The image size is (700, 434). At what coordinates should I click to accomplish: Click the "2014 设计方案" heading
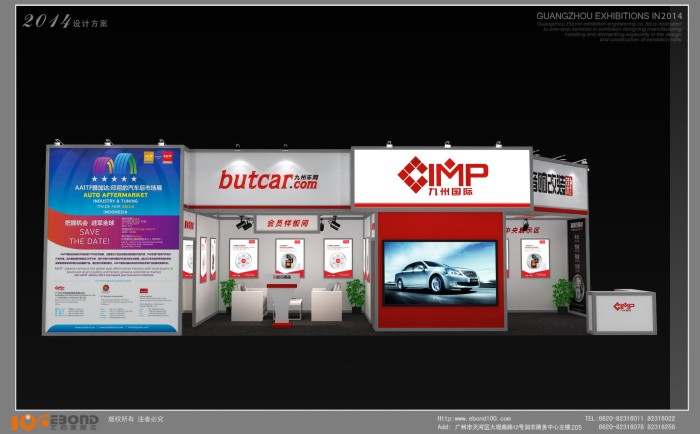coord(65,21)
